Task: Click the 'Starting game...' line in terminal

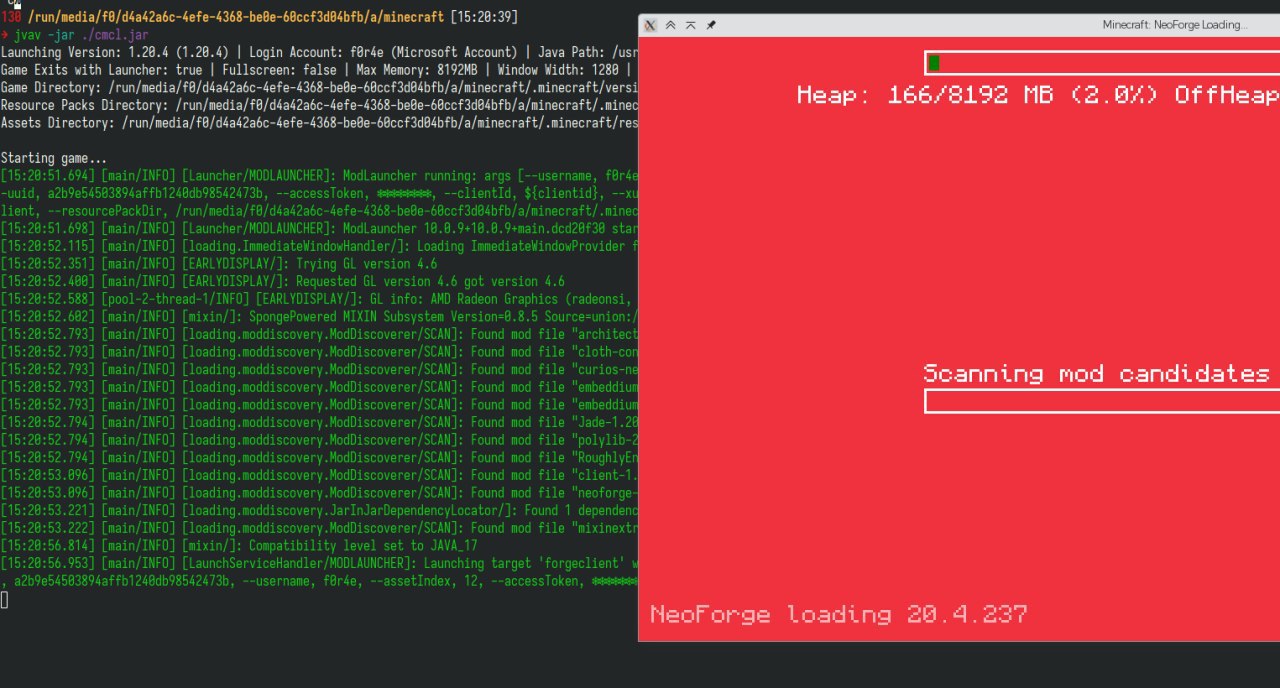Action: point(54,158)
